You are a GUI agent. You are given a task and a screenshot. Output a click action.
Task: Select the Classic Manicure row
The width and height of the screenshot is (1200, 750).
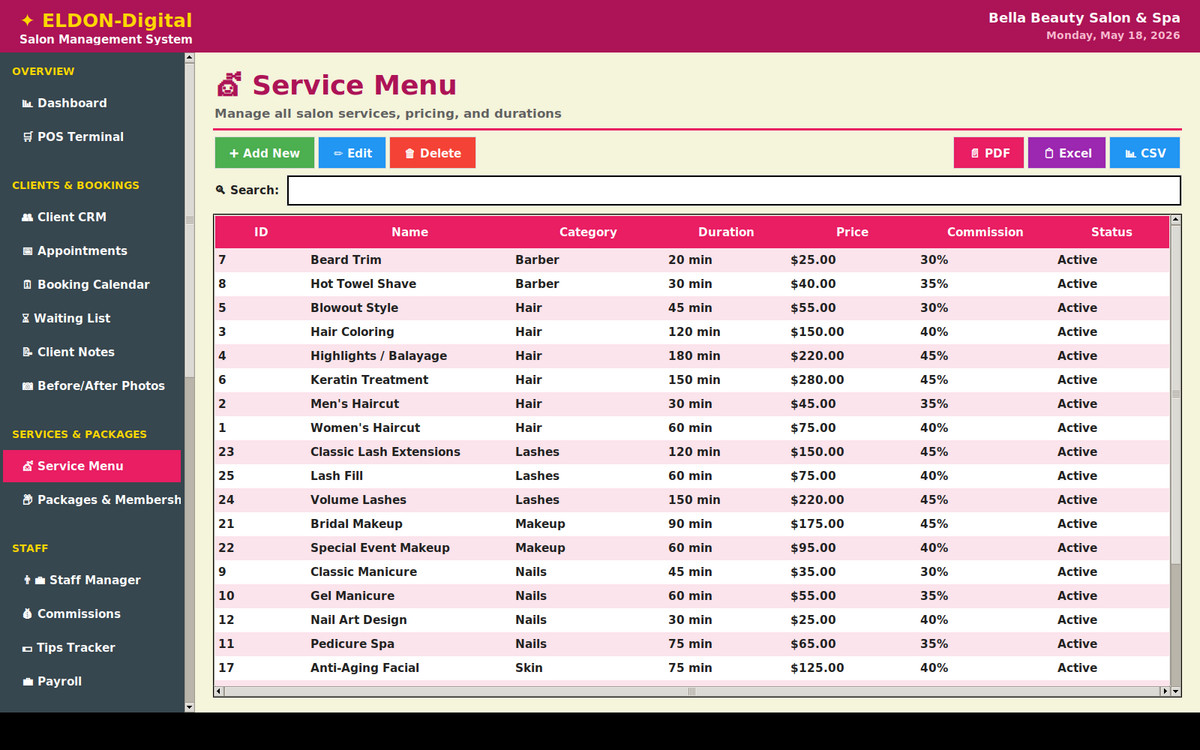692,572
